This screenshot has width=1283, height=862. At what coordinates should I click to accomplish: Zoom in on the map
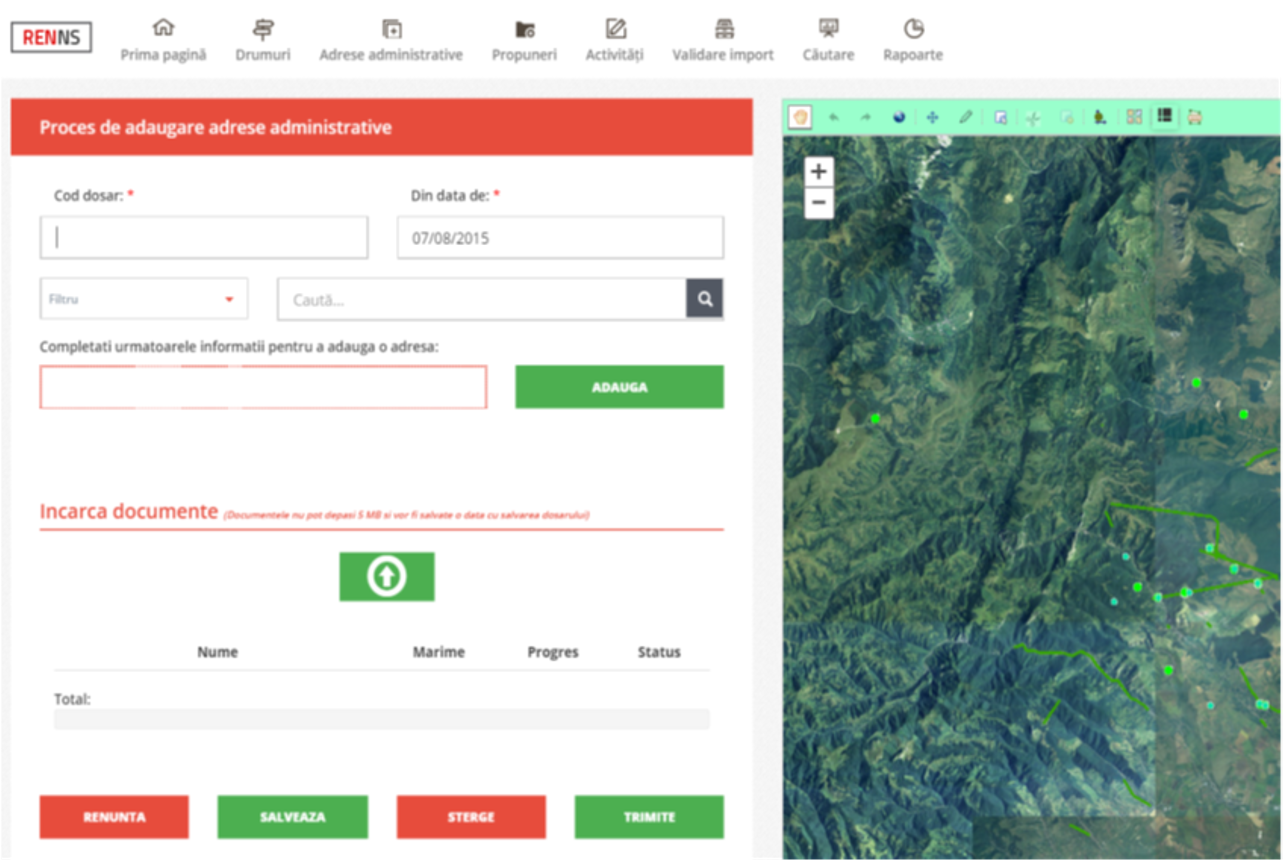818,172
